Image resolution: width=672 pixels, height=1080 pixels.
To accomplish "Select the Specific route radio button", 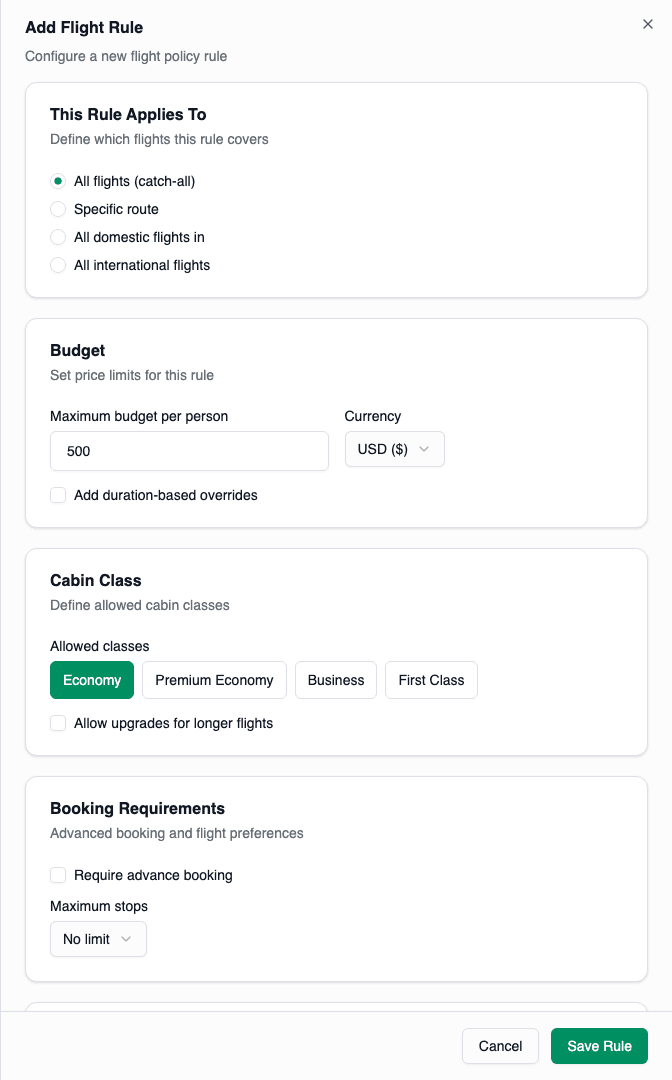I will click(x=58, y=209).
